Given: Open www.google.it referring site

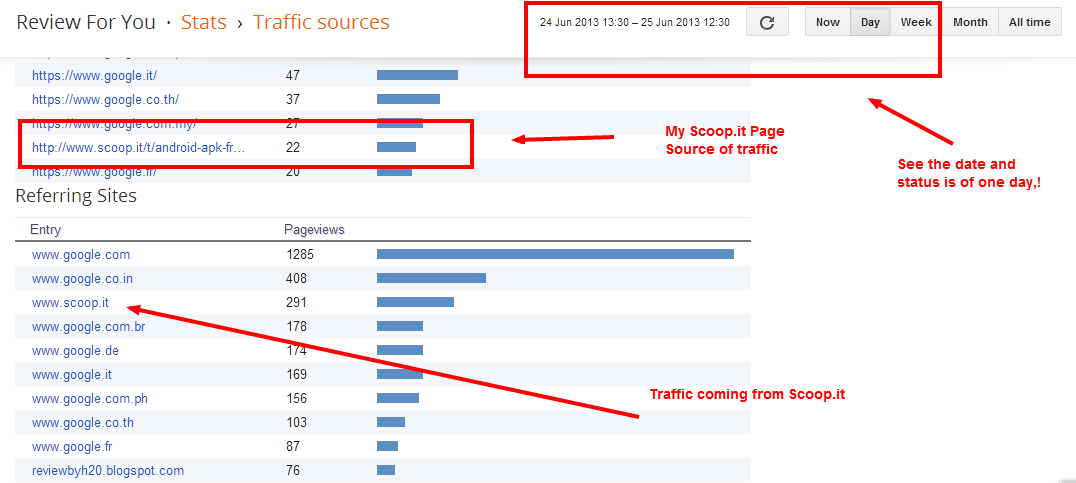Looking at the screenshot, I should pyautogui.click(x=72, y=375).
